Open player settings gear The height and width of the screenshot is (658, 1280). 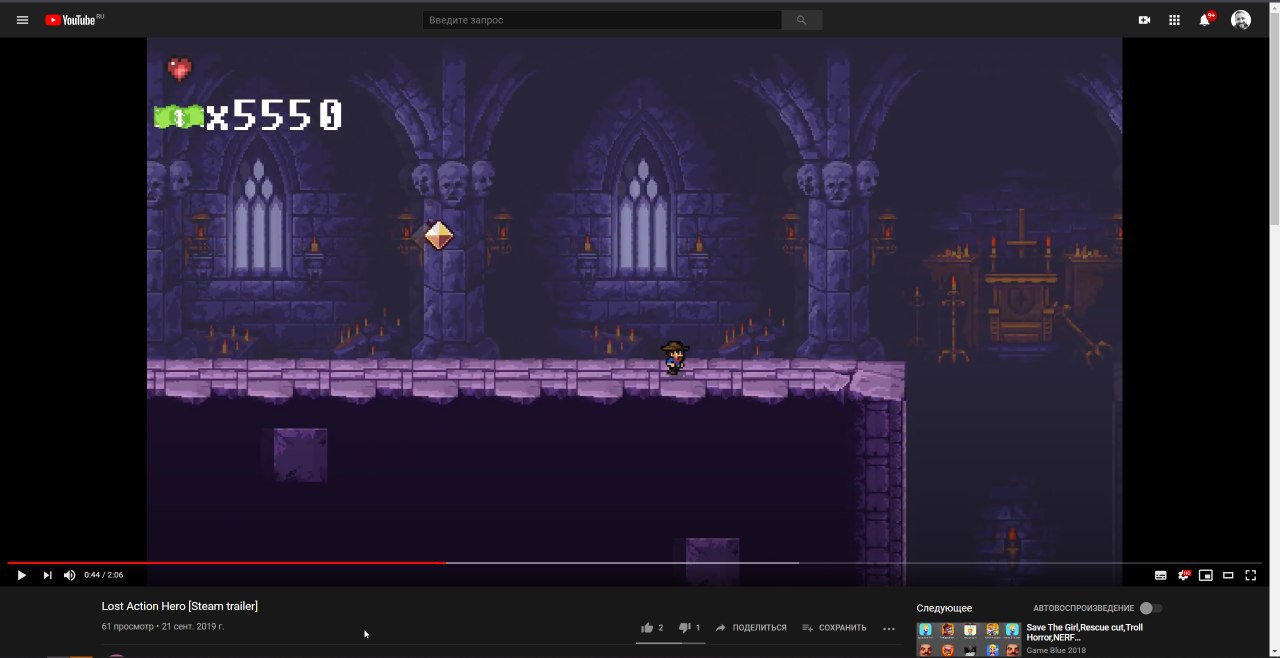1184,575
